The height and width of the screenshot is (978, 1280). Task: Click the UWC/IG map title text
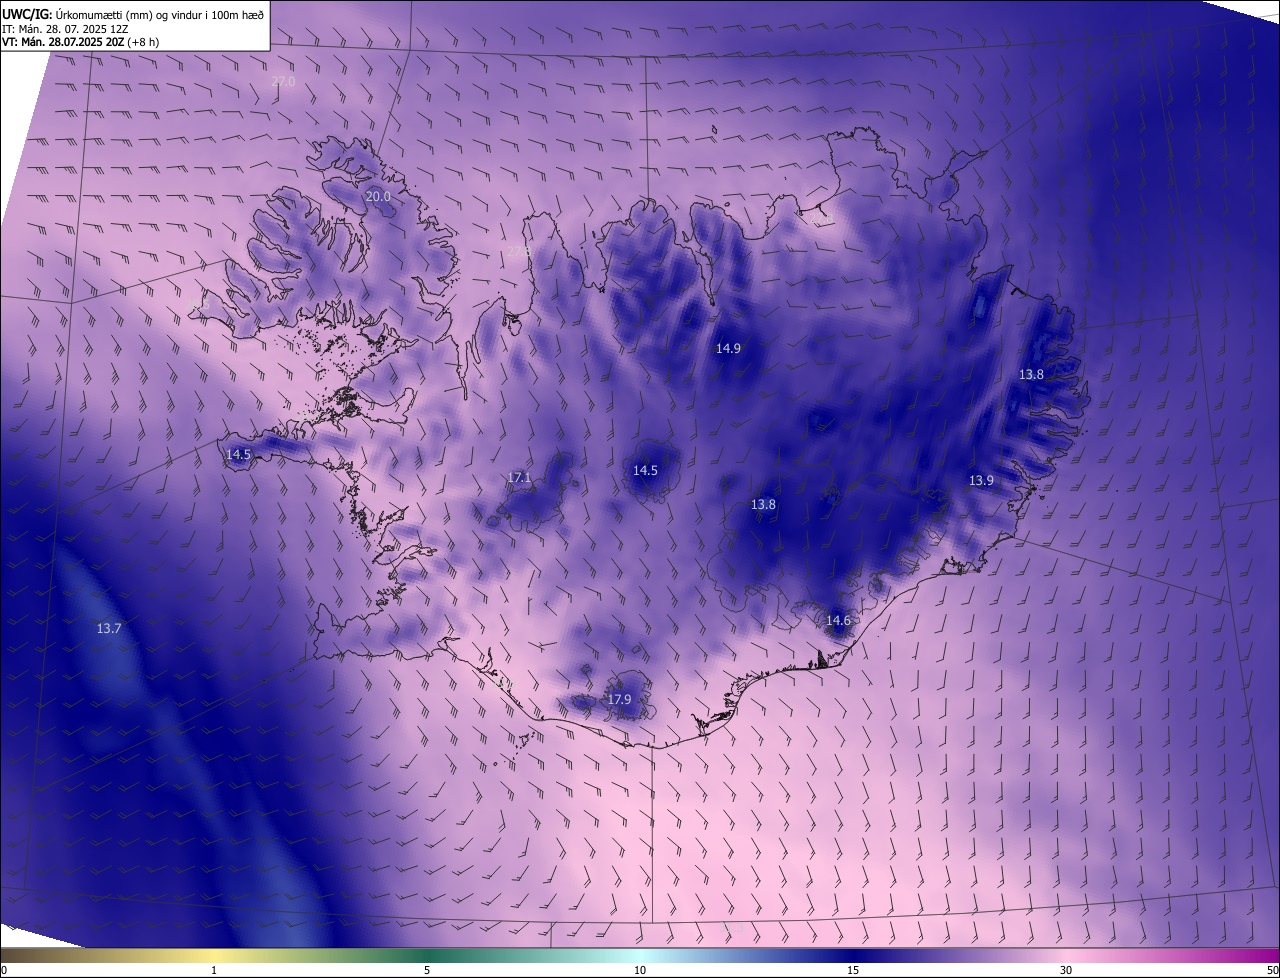(133, 14)
